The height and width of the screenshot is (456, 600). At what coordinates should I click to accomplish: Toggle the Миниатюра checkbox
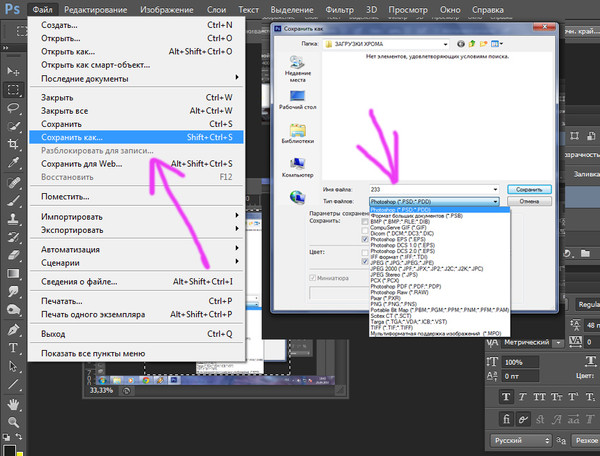pyautogui.click(x=312, y=278)
